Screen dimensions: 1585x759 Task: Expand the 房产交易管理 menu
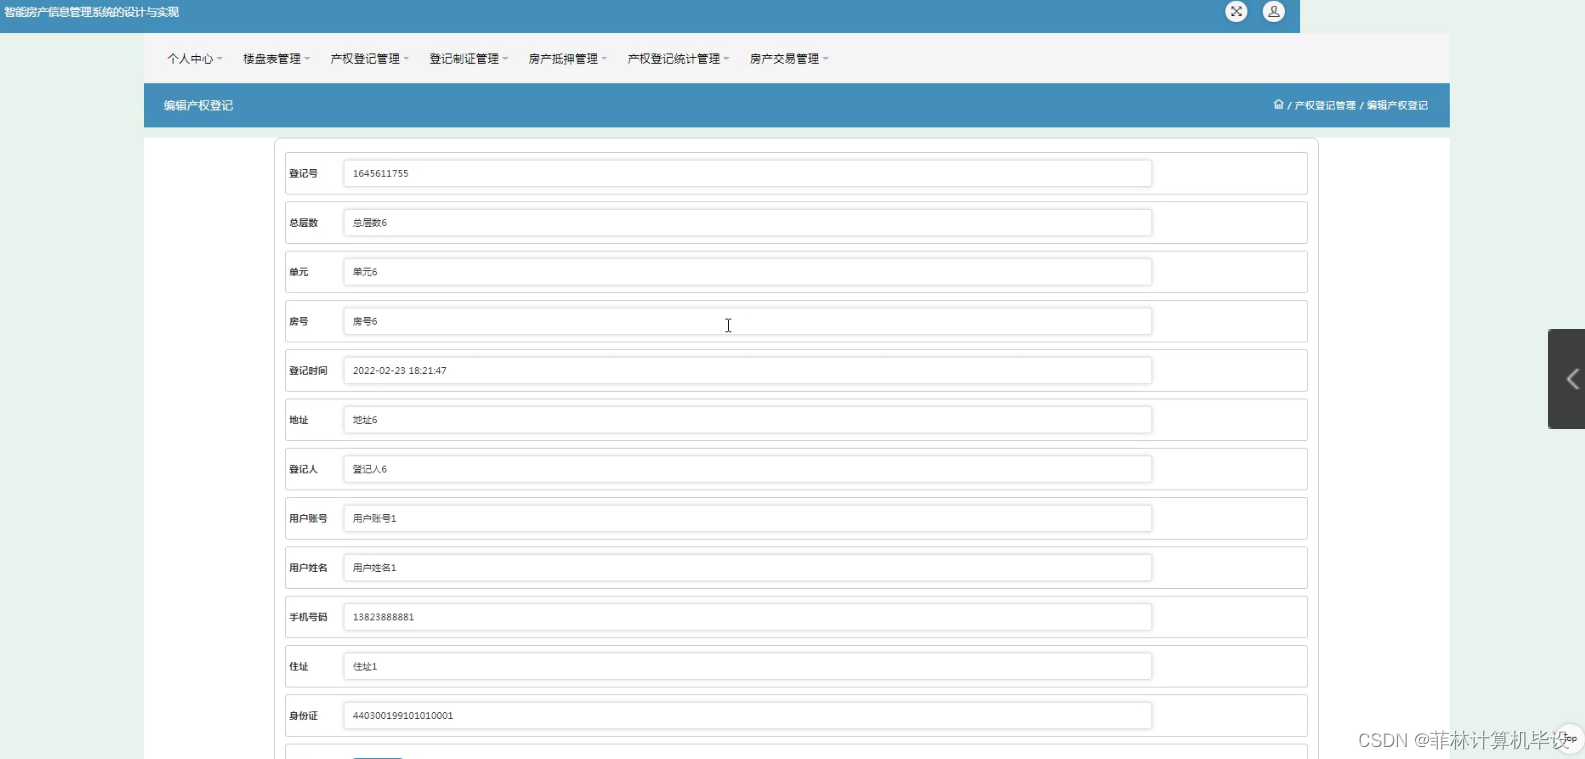tap(790, 59)
